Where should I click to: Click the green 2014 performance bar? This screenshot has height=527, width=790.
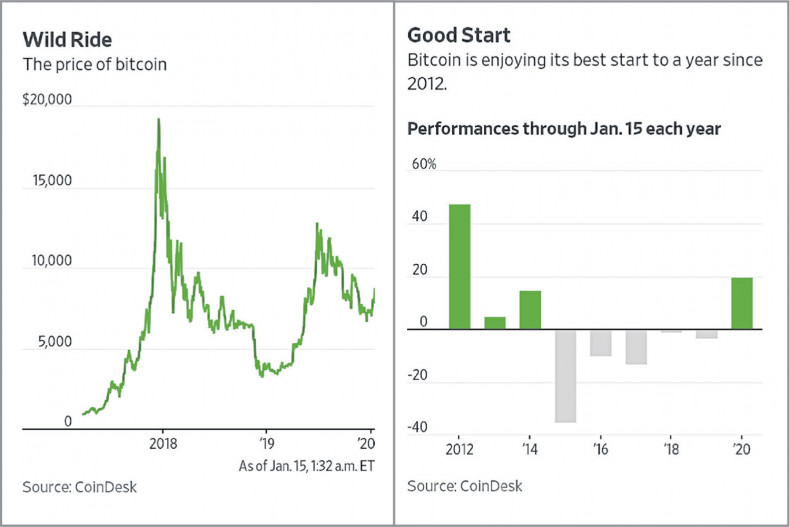[x=530, y=309]
